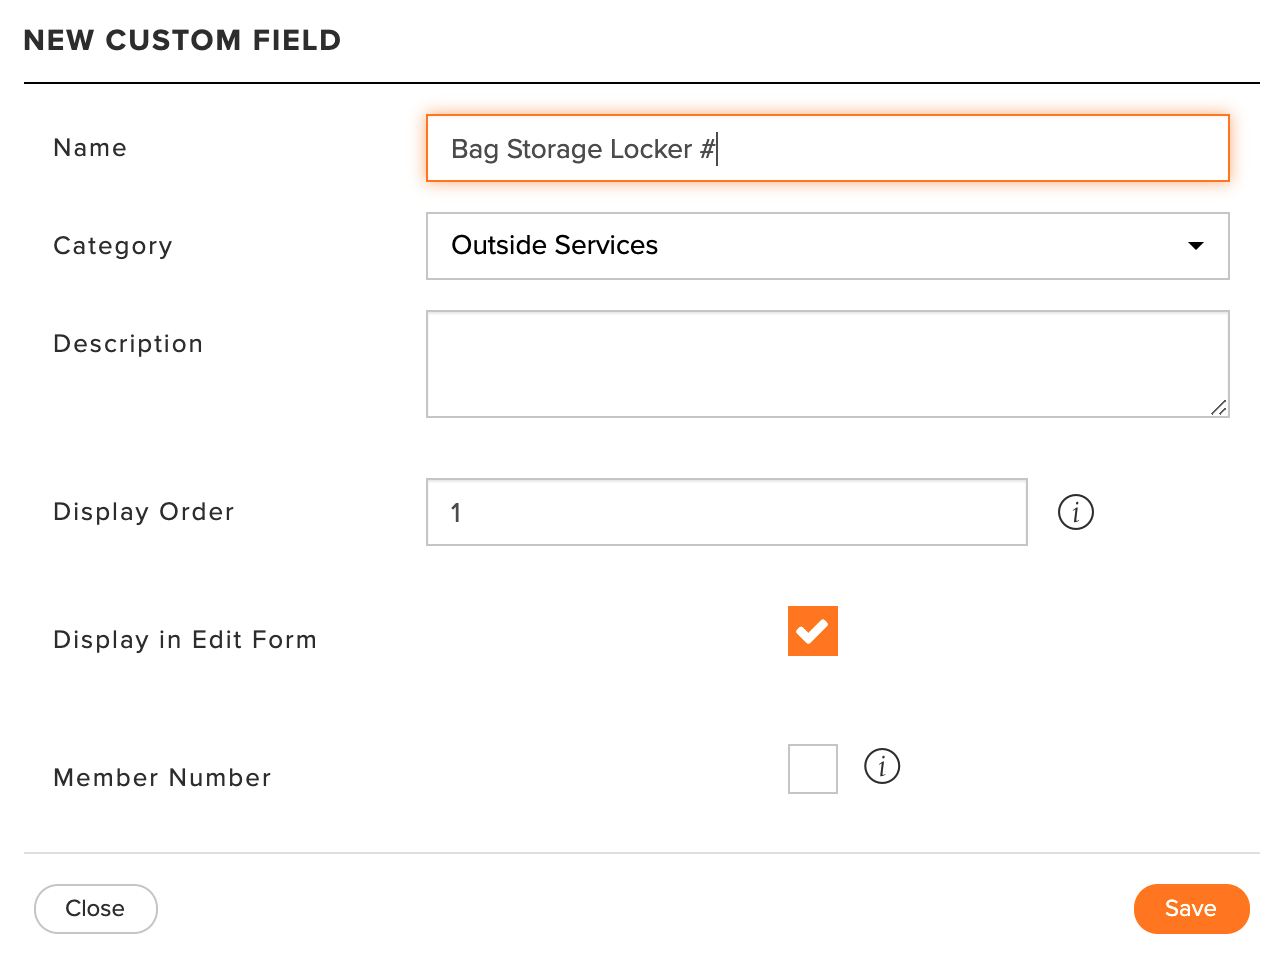Expand the Category dropdown arrow
1282x970 pixels.
coord(1195,246)
